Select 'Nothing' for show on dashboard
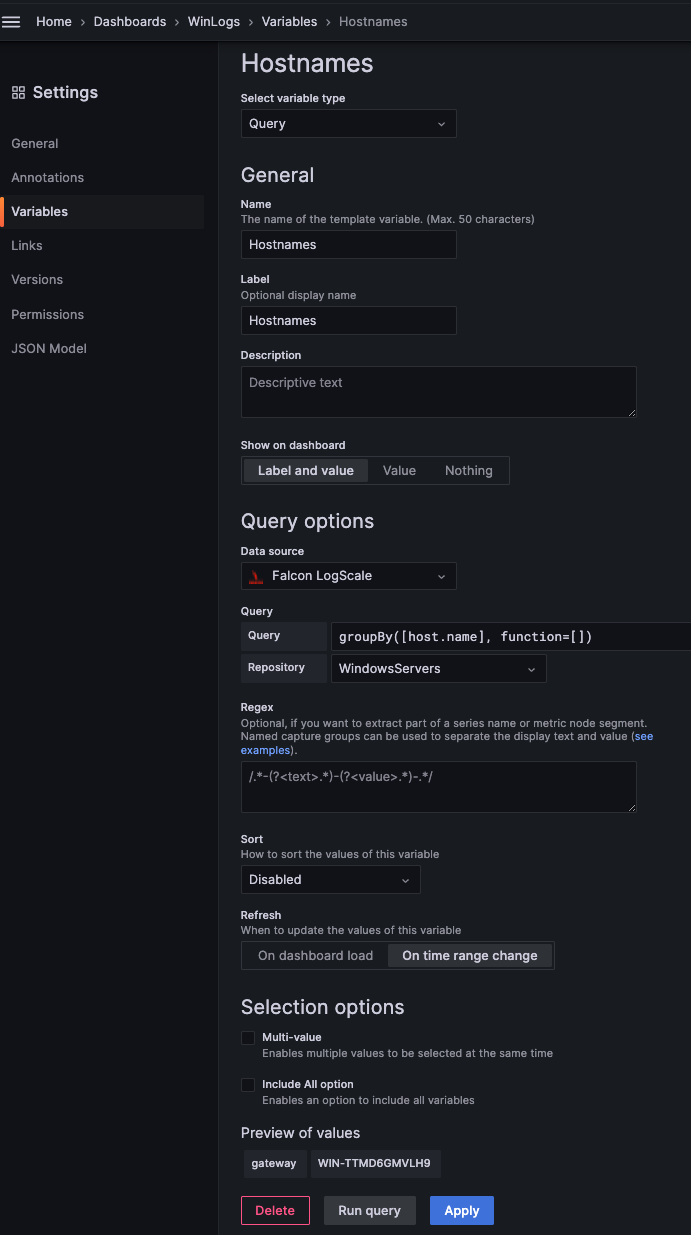The image size is (691, 1235). click(x=468, y=471)
